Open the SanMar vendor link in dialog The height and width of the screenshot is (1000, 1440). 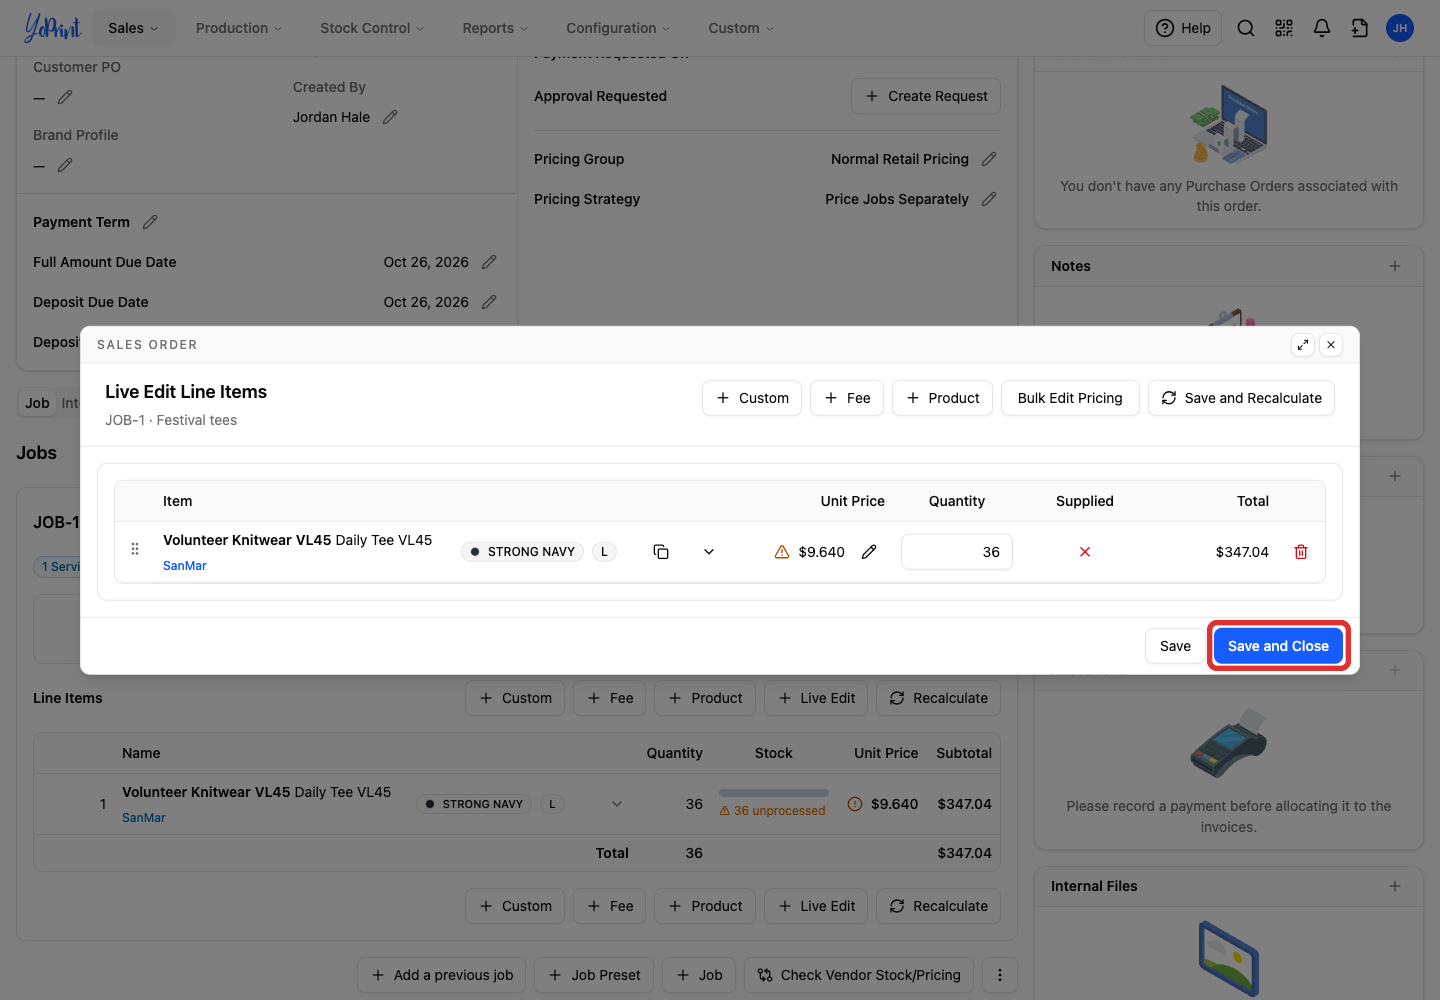coord(185,566)
